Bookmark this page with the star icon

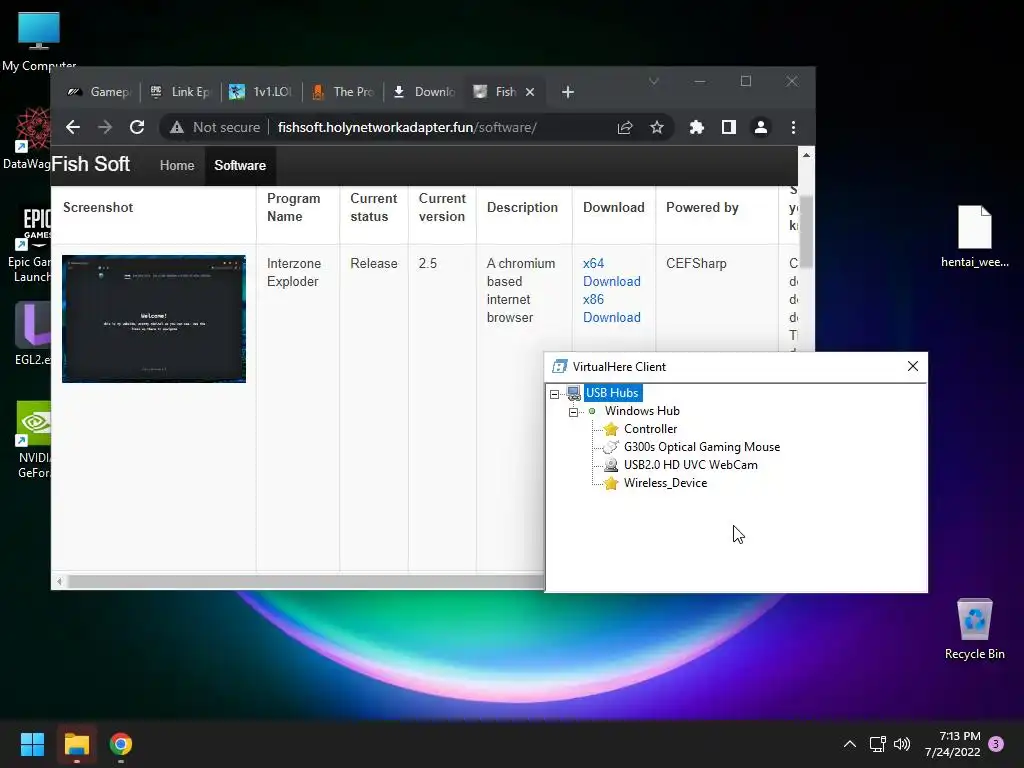[657, 127]
